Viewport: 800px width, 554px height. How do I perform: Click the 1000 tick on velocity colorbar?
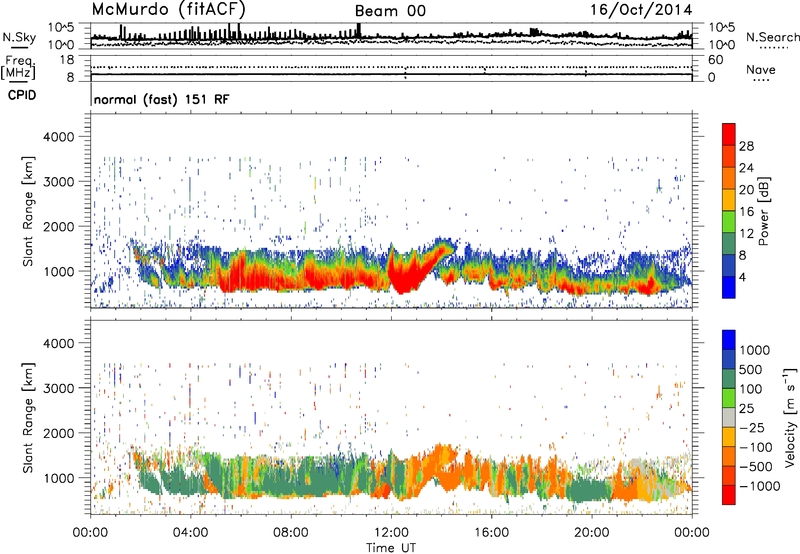point(755,350)
